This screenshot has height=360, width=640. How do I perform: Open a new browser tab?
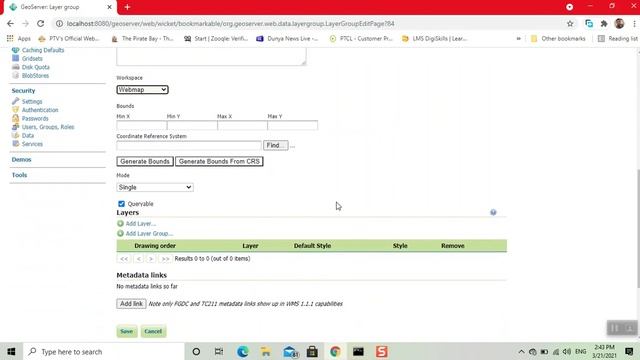coord(127,7)
